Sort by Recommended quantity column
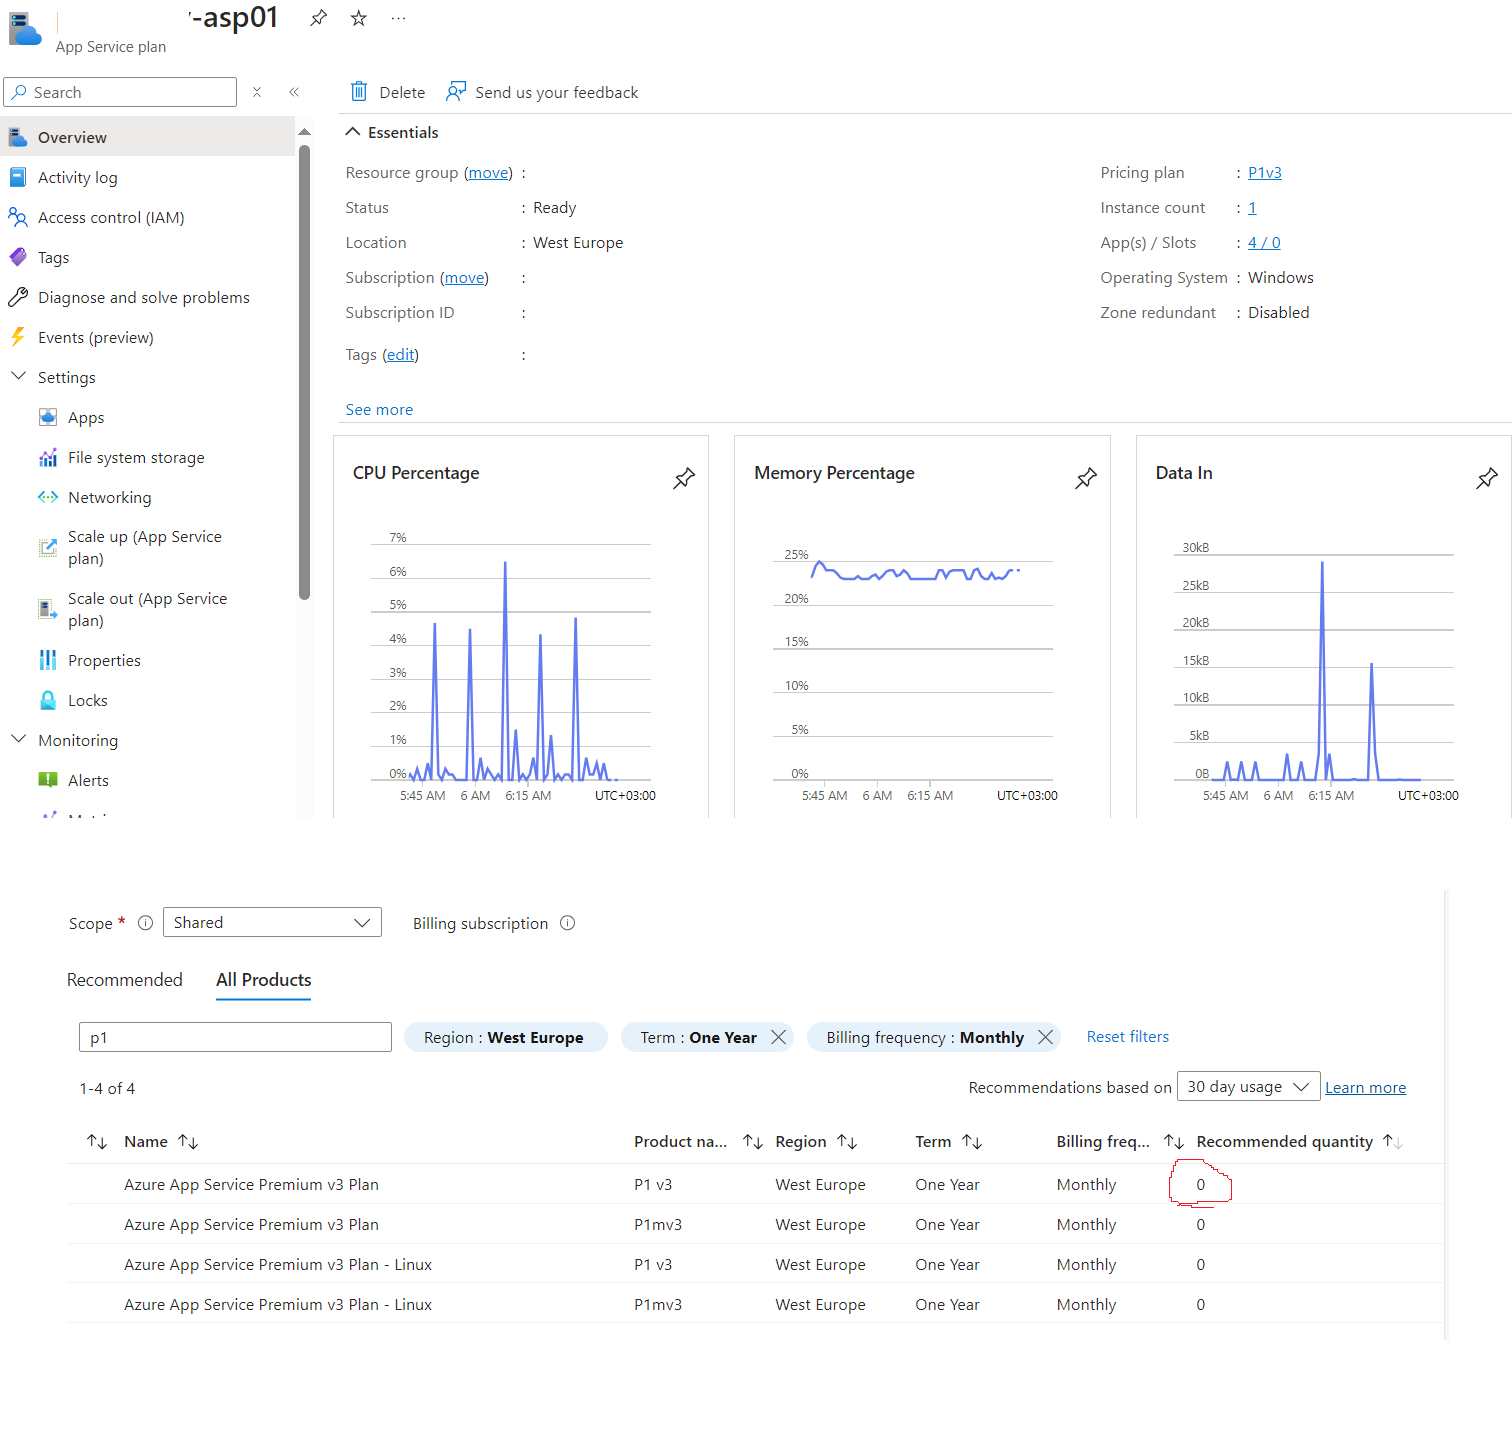The height and width of the screenshot is (1440, 1512). pos(1392,1141)
